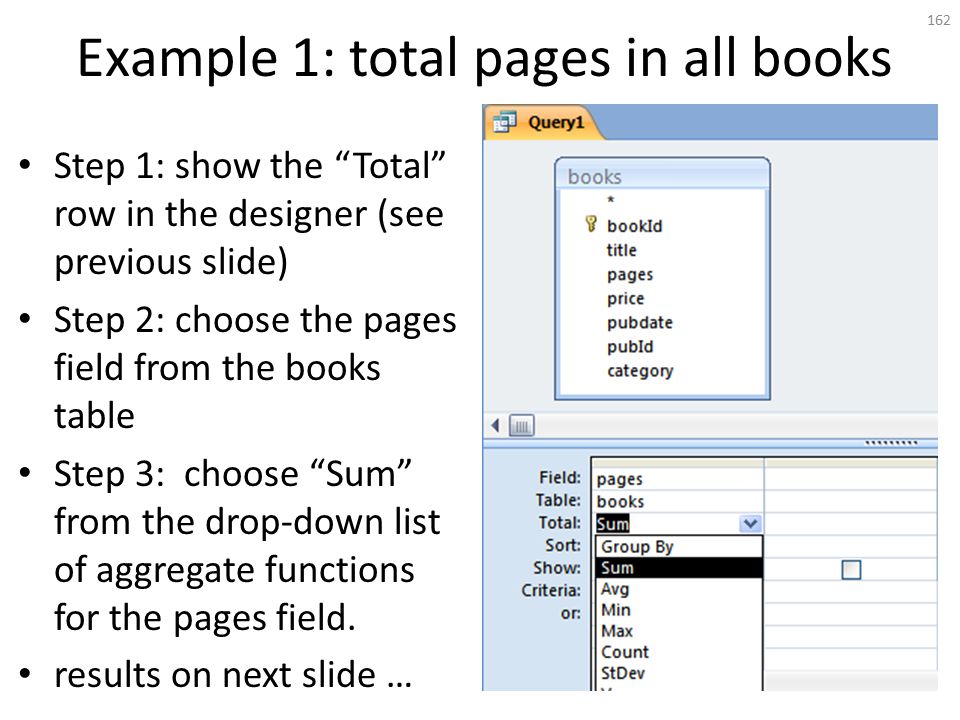Select the category field in books
The image size is (960, 720).
click(640, 371)
